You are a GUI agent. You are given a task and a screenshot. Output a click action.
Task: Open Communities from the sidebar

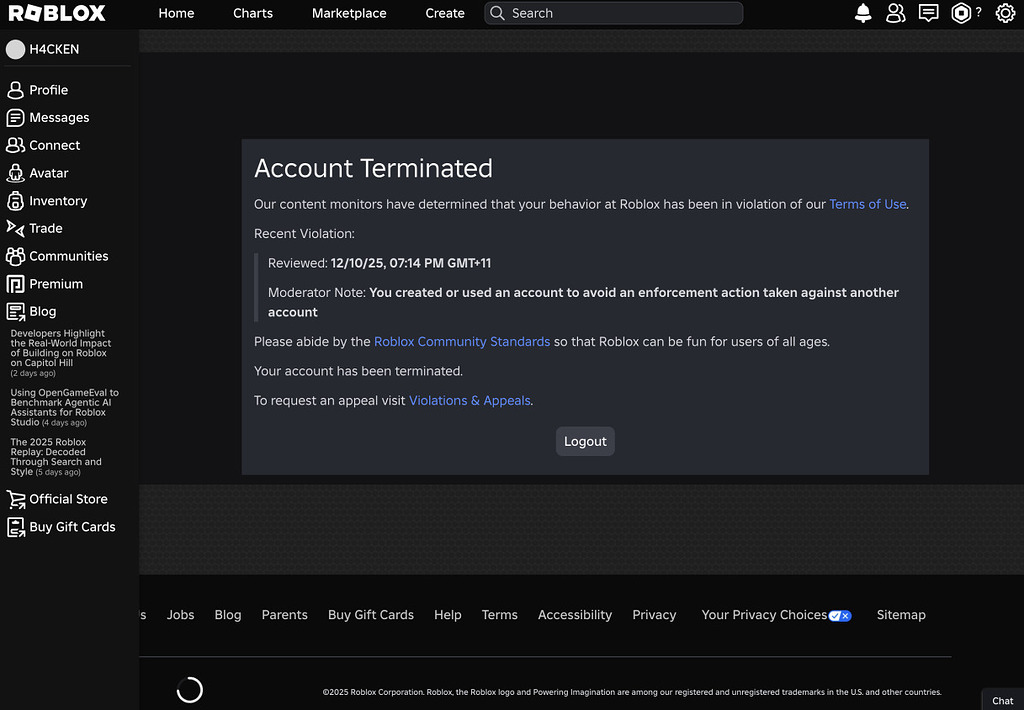coord(66,256)
